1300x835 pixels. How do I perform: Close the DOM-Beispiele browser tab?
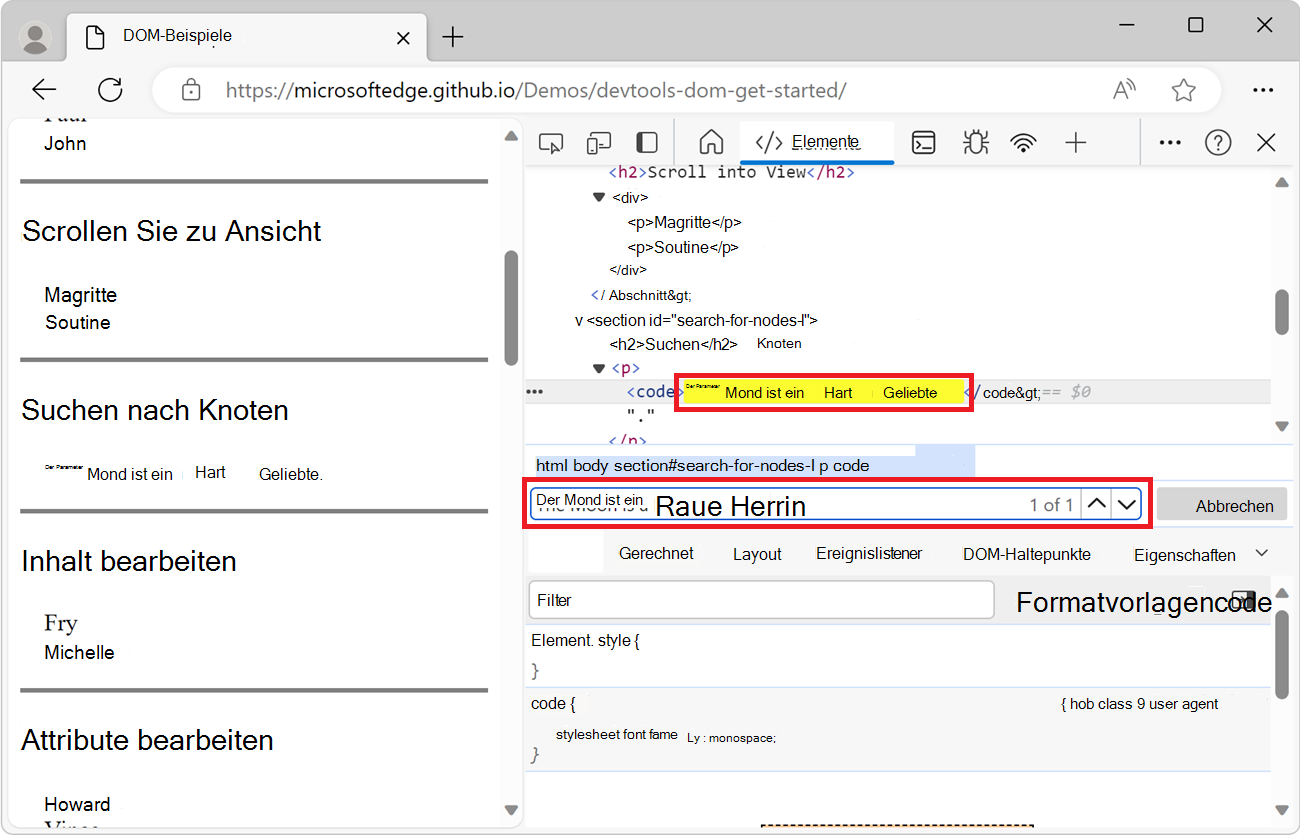click(403, 38)
